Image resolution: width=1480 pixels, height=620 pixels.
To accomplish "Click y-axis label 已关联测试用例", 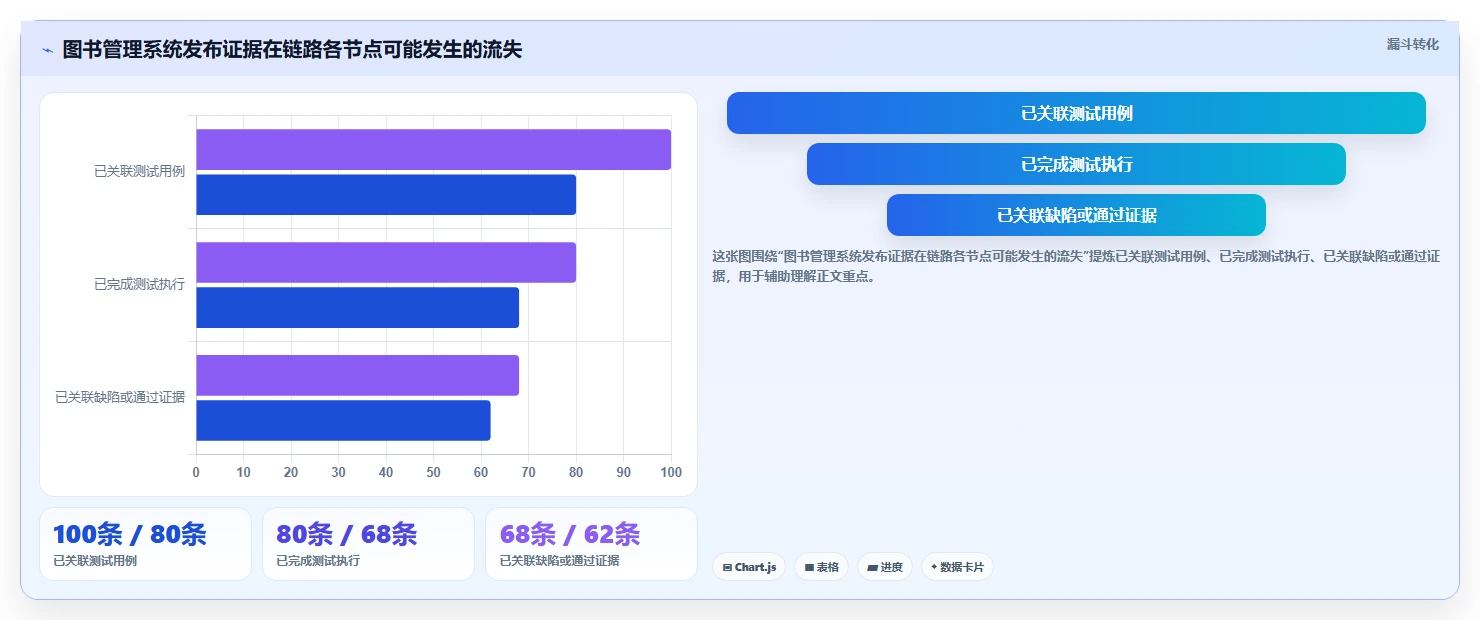I will pos(139,172).
